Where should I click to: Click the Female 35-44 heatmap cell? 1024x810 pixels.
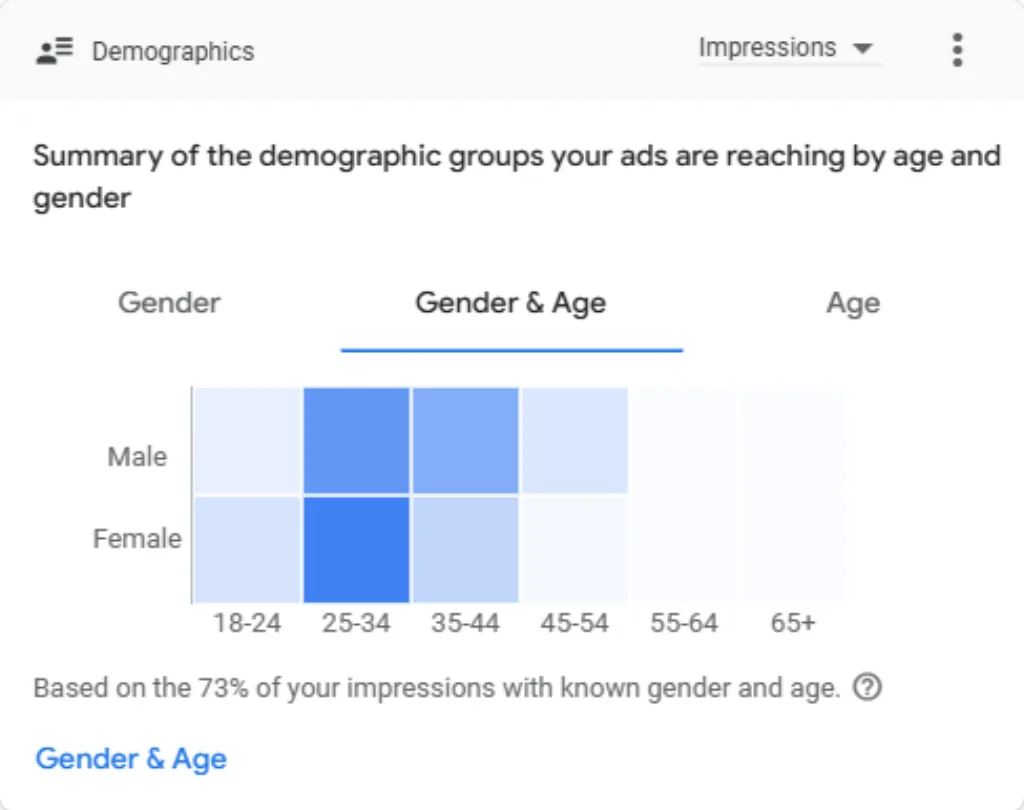466,550
